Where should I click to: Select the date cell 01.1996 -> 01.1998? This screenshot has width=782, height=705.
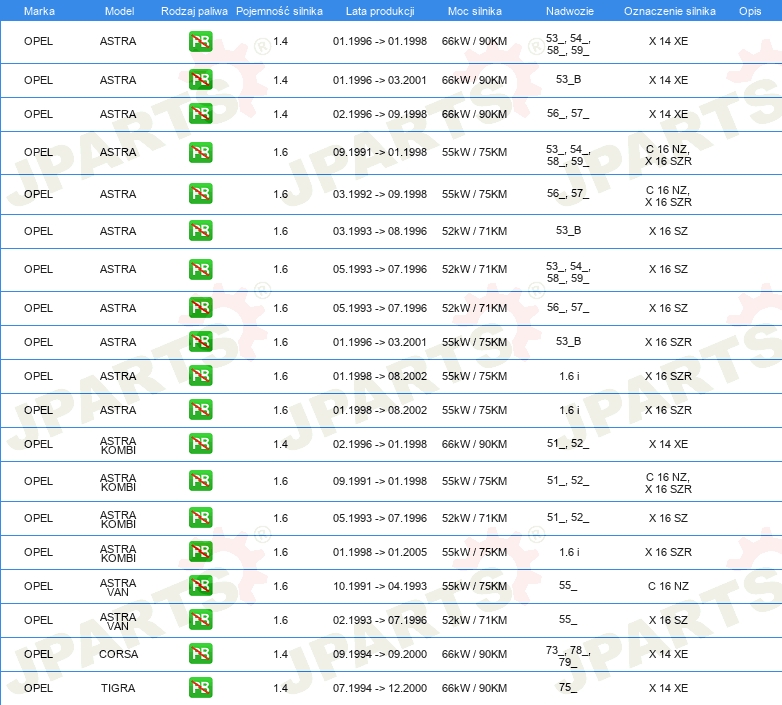pos(380,41)
